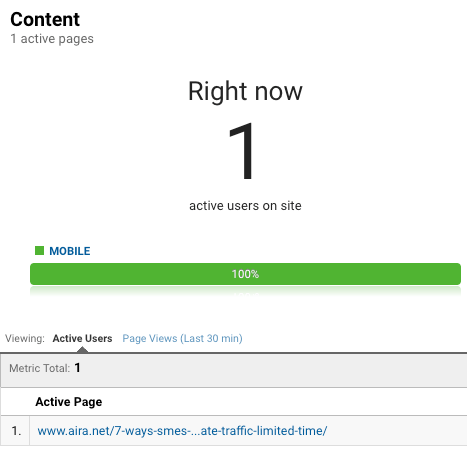Click the large active users count number

pos(242,151)
